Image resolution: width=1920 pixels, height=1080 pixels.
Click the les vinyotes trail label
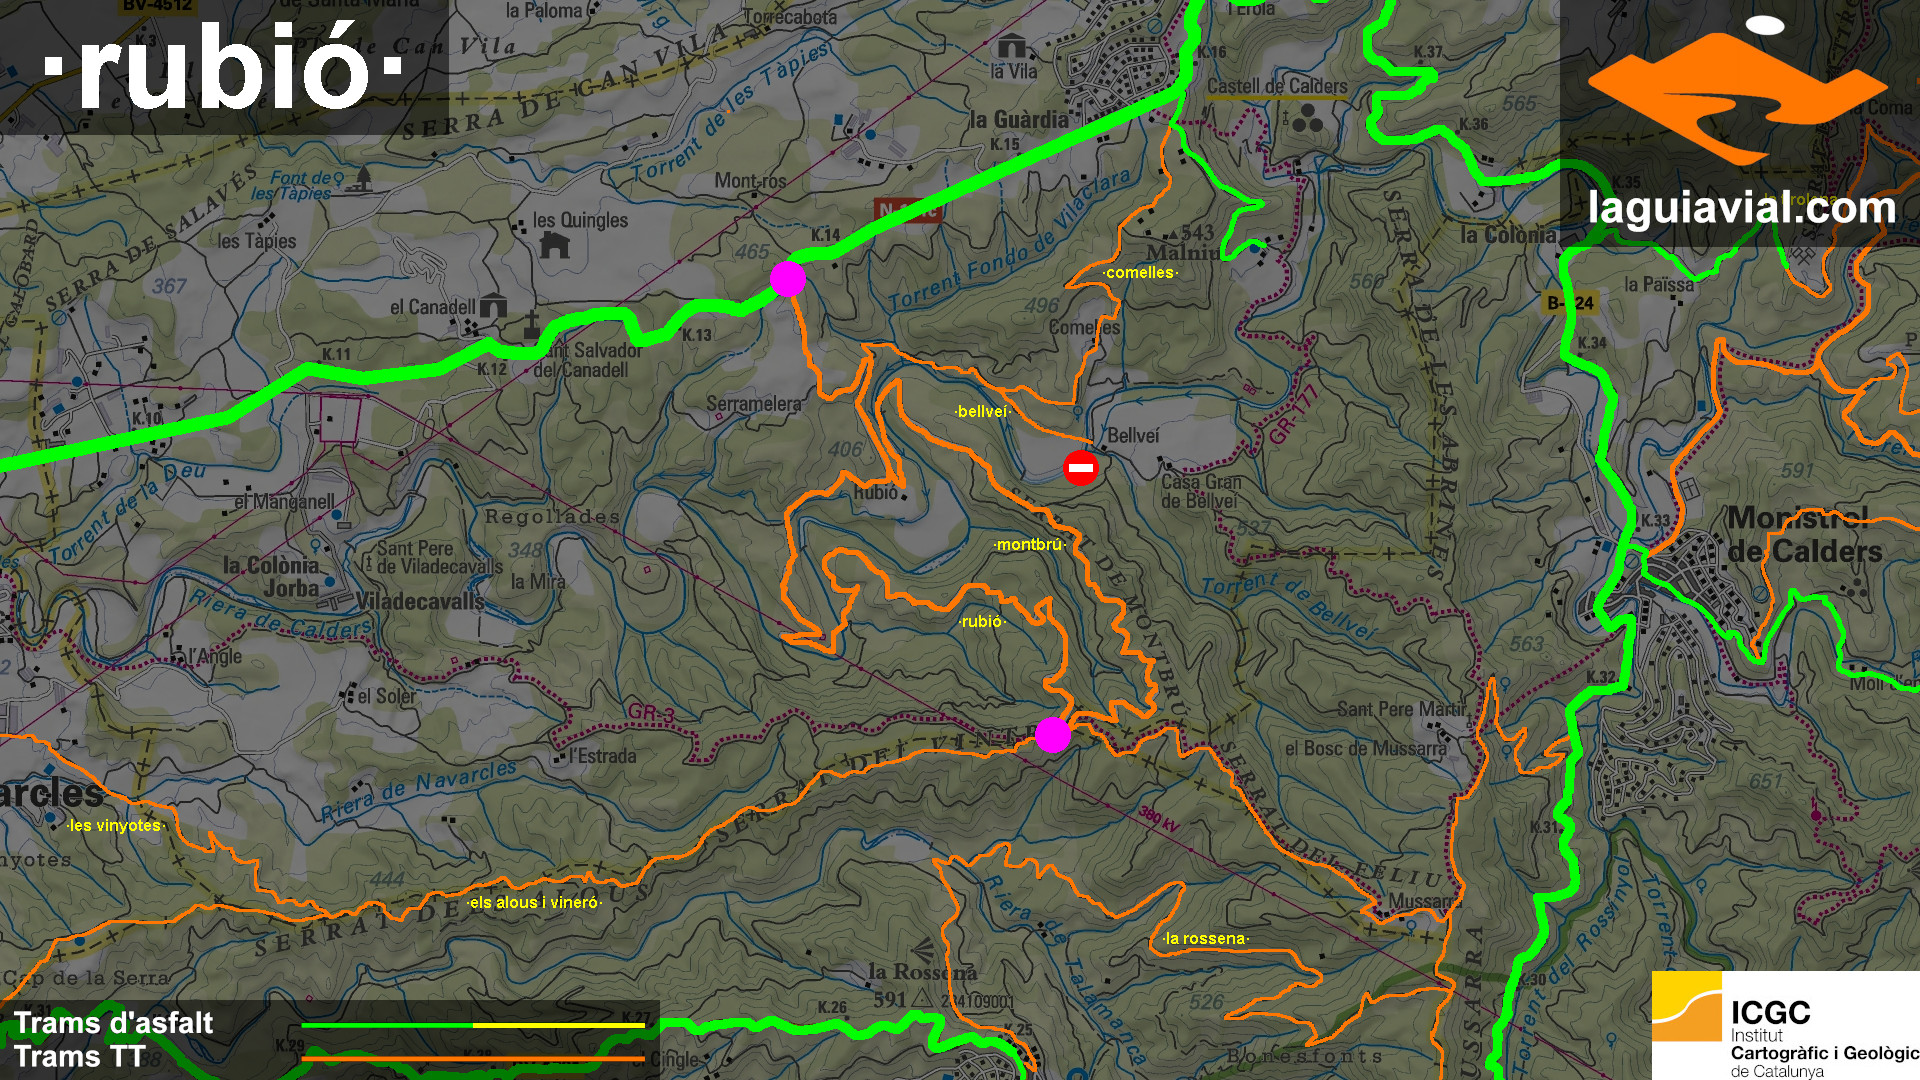[115, 826]
